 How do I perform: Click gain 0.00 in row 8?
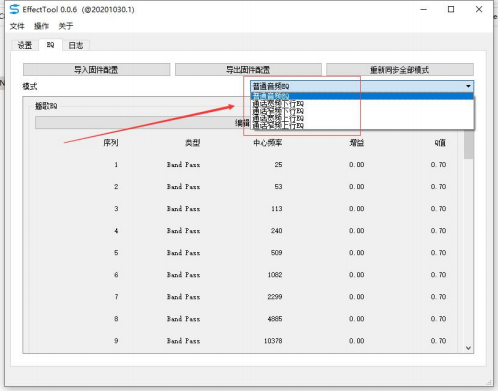pos(357,319)
